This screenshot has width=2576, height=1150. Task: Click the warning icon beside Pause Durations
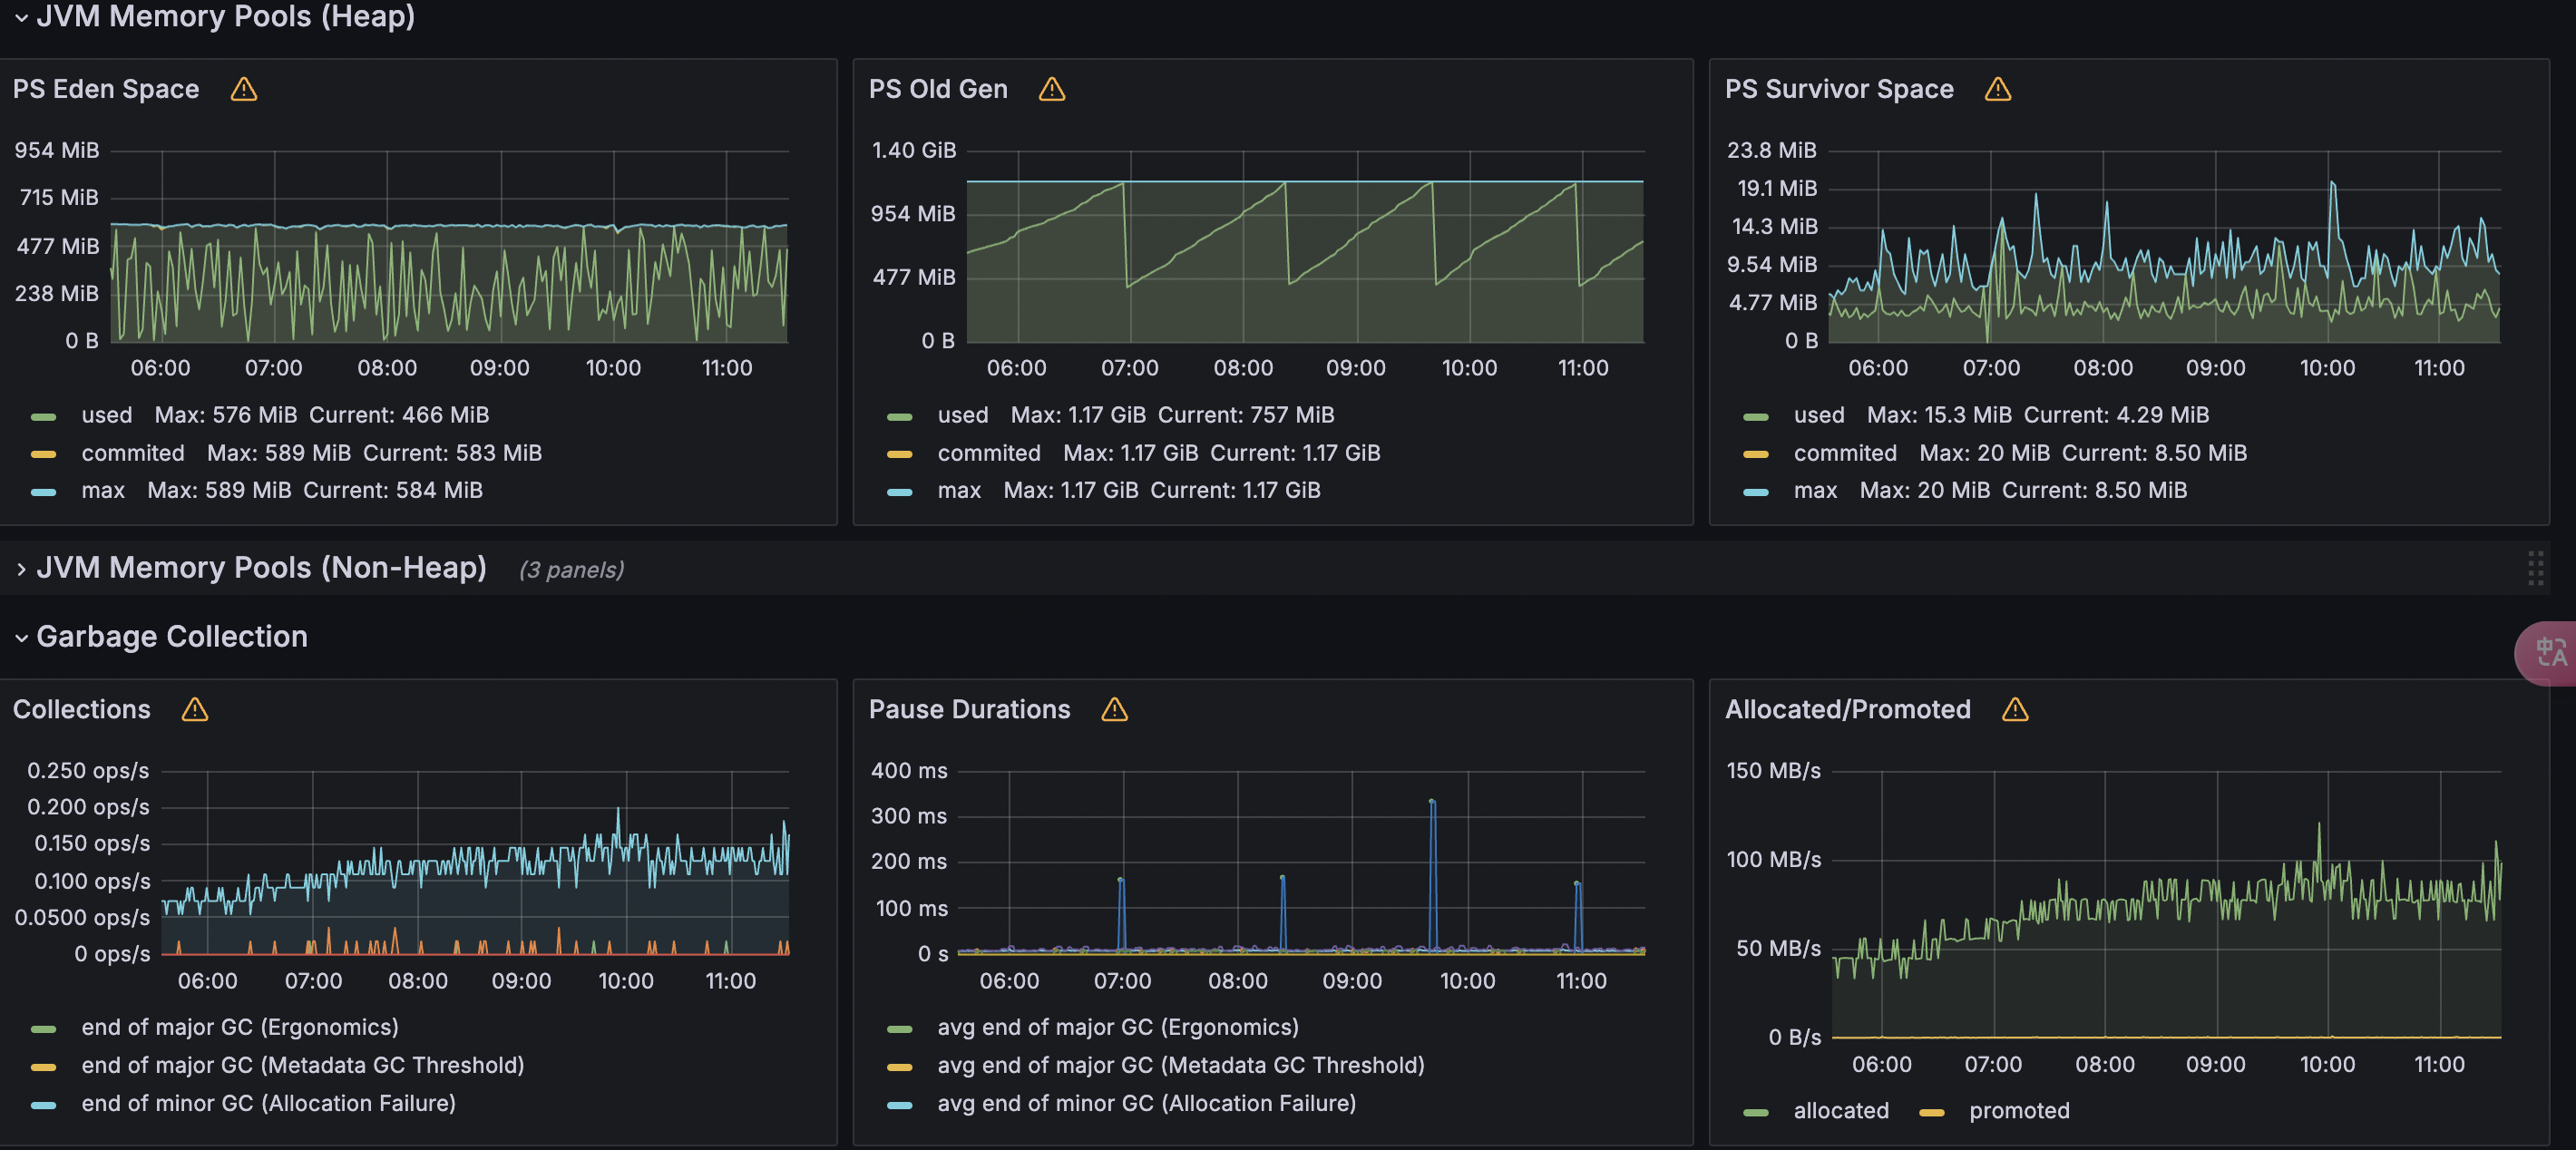(1114, 709)
